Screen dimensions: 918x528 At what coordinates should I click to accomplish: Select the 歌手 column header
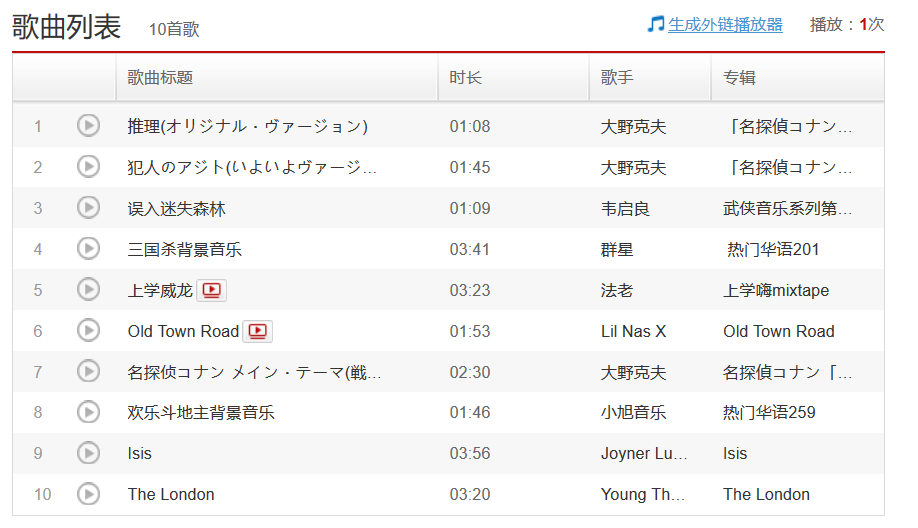(x=617, y=77)
